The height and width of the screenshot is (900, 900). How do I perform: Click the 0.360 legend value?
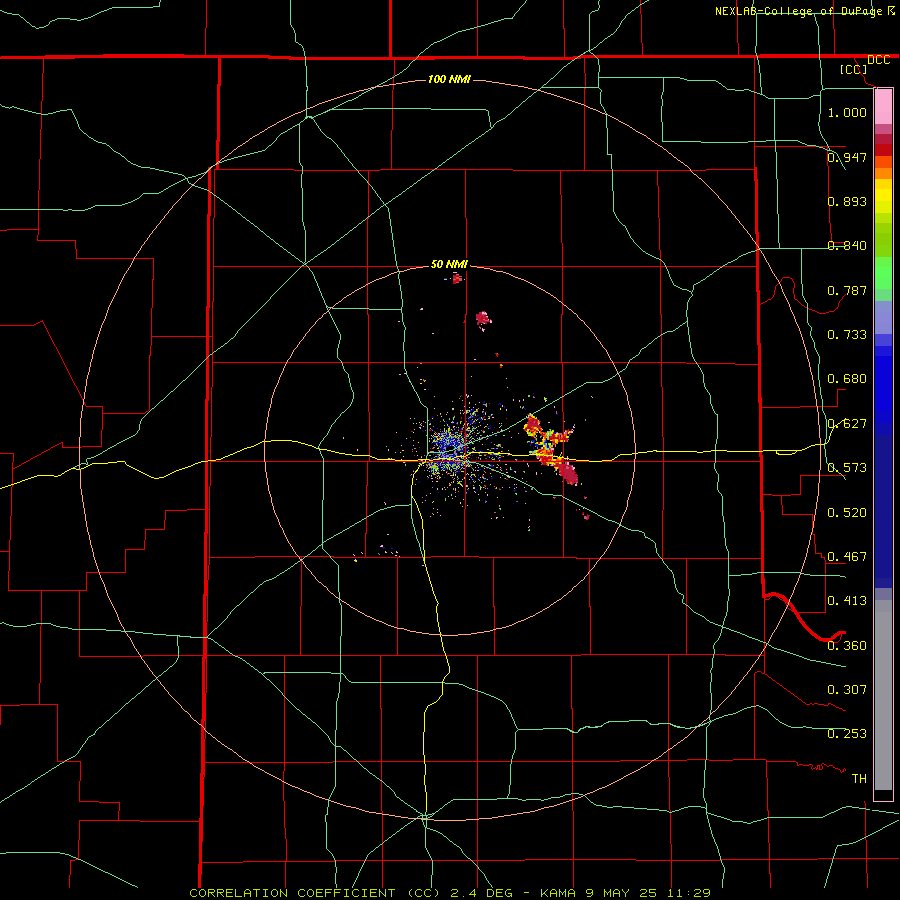[847, 646]
